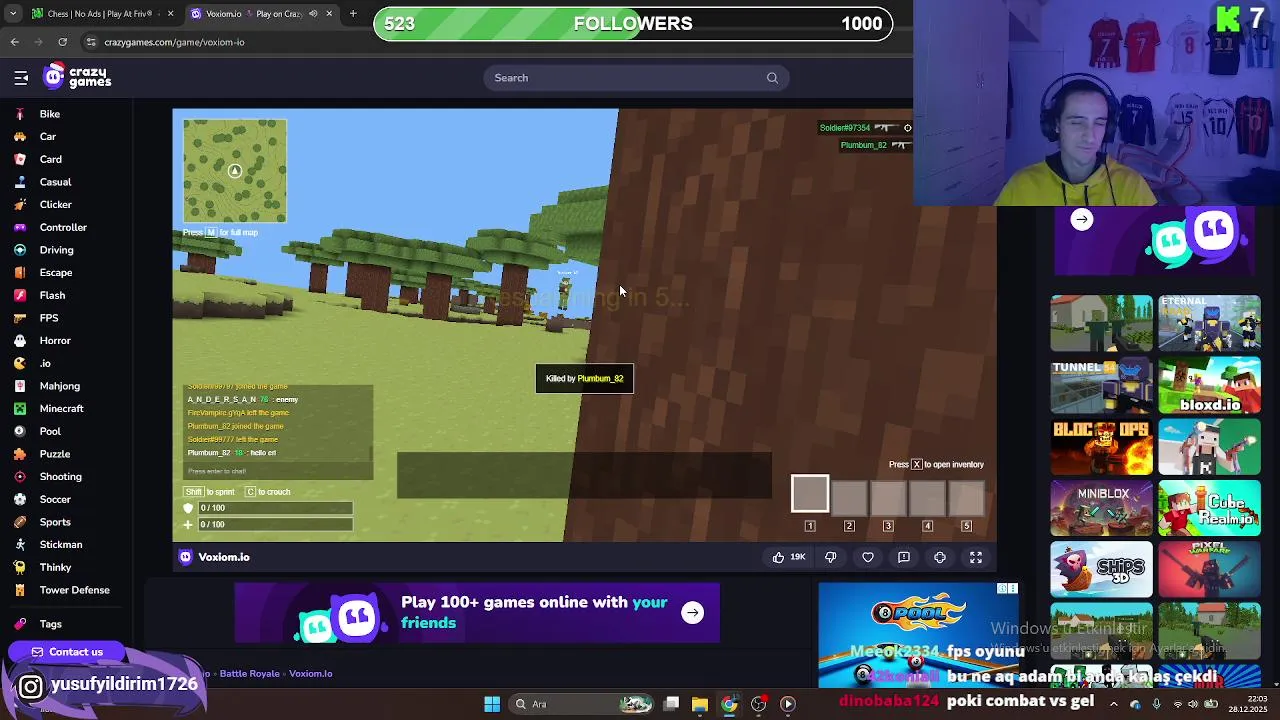The image size is (1280, 720).
Task: Click the in-game minimap
Action: 235,171
